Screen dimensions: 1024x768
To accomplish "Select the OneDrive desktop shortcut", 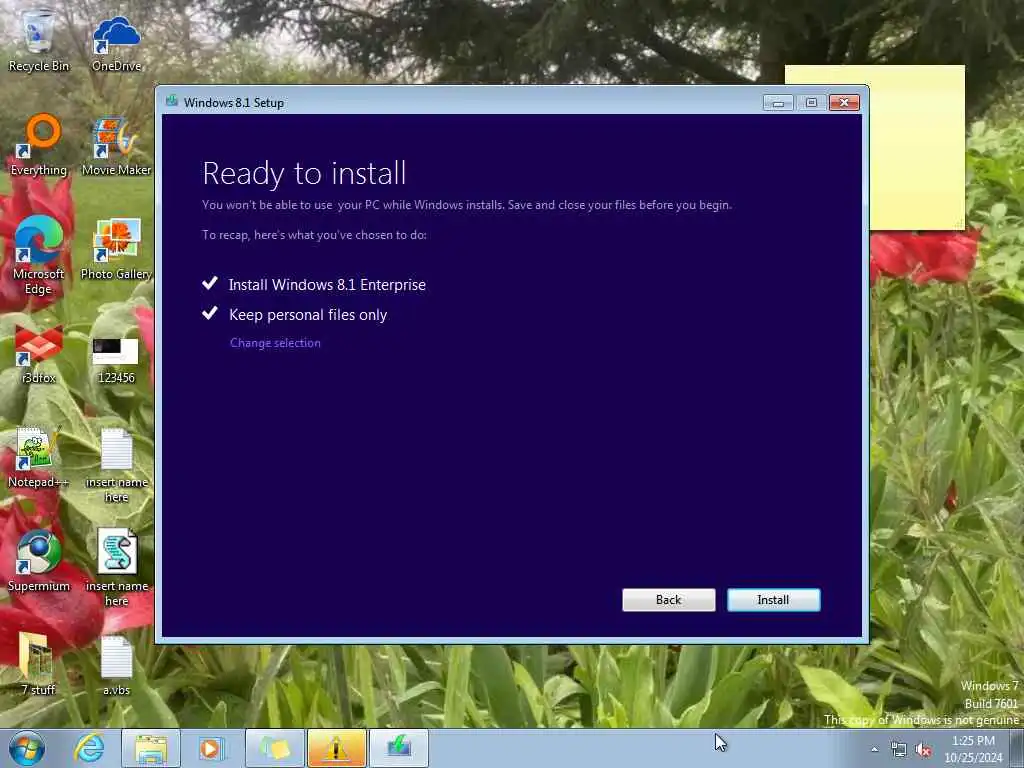I will (x=116, y=43).
